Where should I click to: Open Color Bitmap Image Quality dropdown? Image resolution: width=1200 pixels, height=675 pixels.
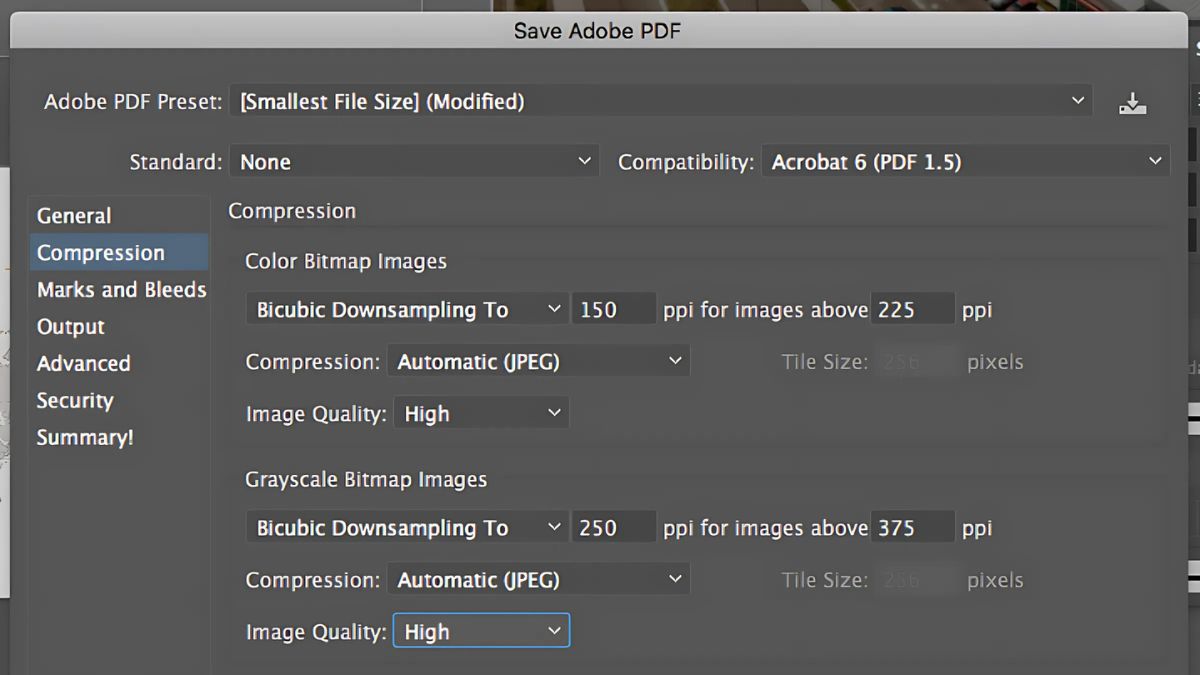(481, 414)
